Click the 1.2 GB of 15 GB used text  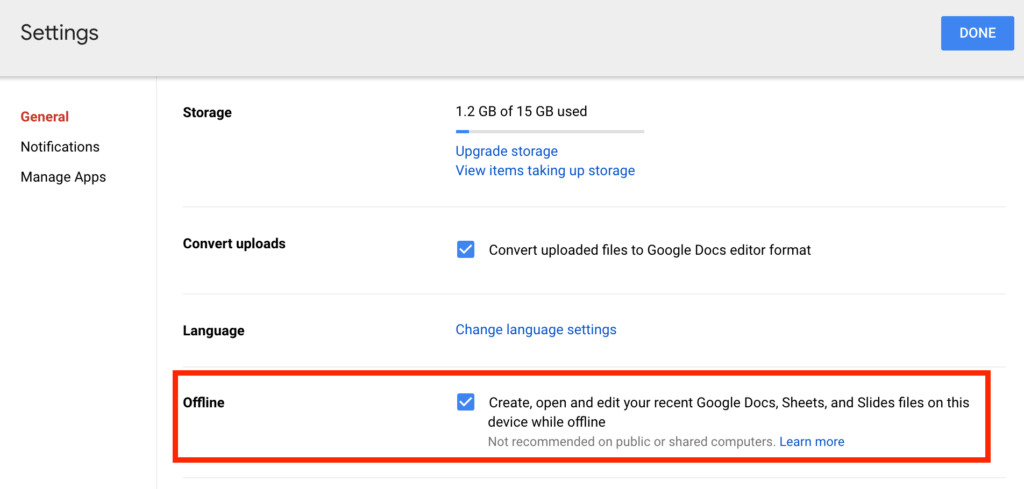point(521,112)
